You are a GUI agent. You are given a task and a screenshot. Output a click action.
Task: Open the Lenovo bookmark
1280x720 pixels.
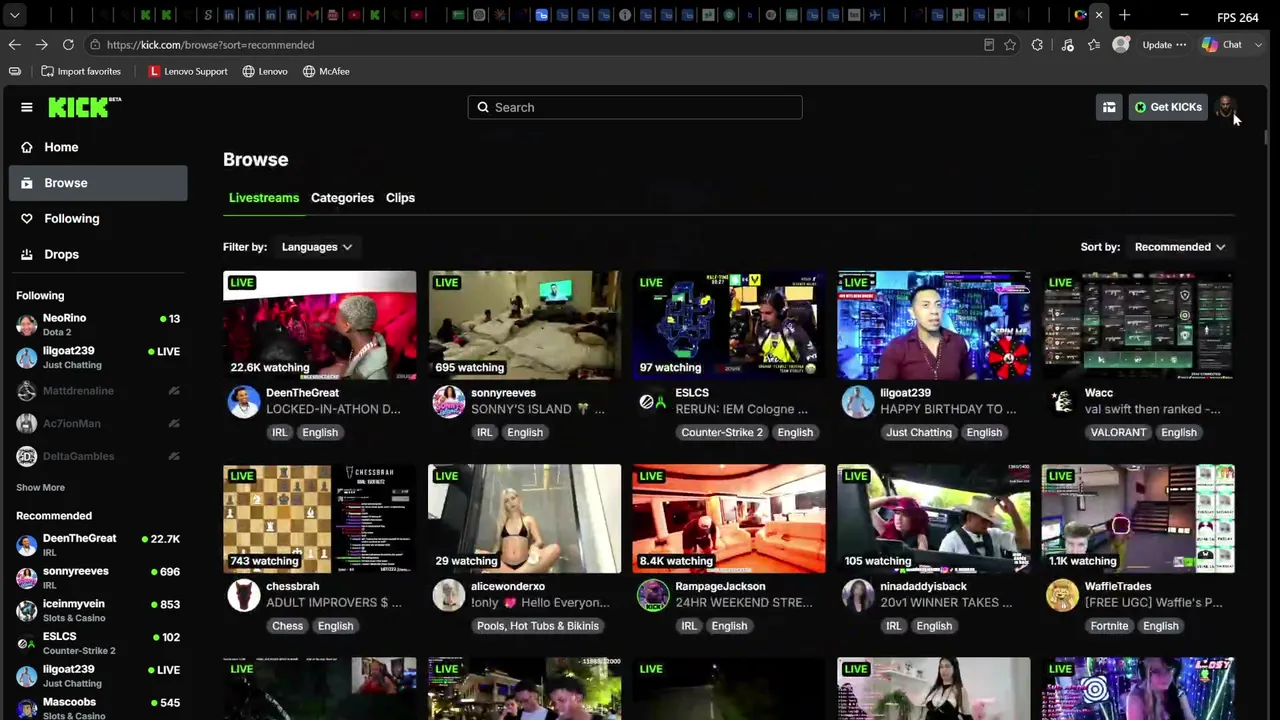tap(265, 72)
